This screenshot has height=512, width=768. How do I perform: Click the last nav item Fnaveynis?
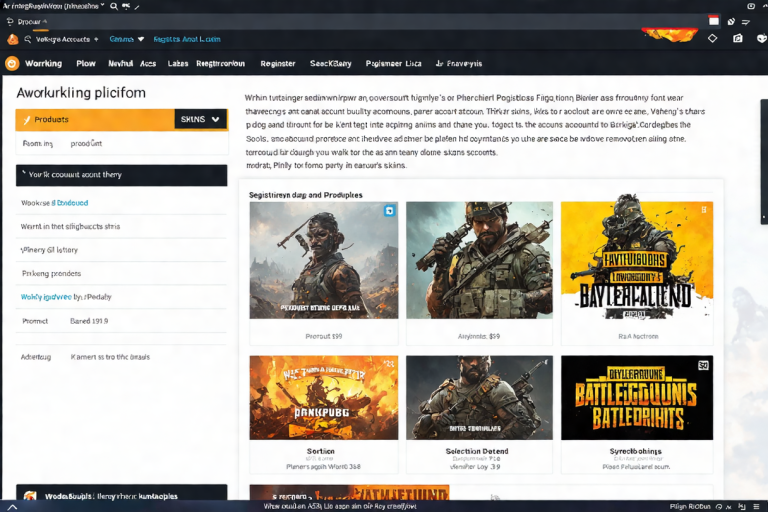[459, 63]
